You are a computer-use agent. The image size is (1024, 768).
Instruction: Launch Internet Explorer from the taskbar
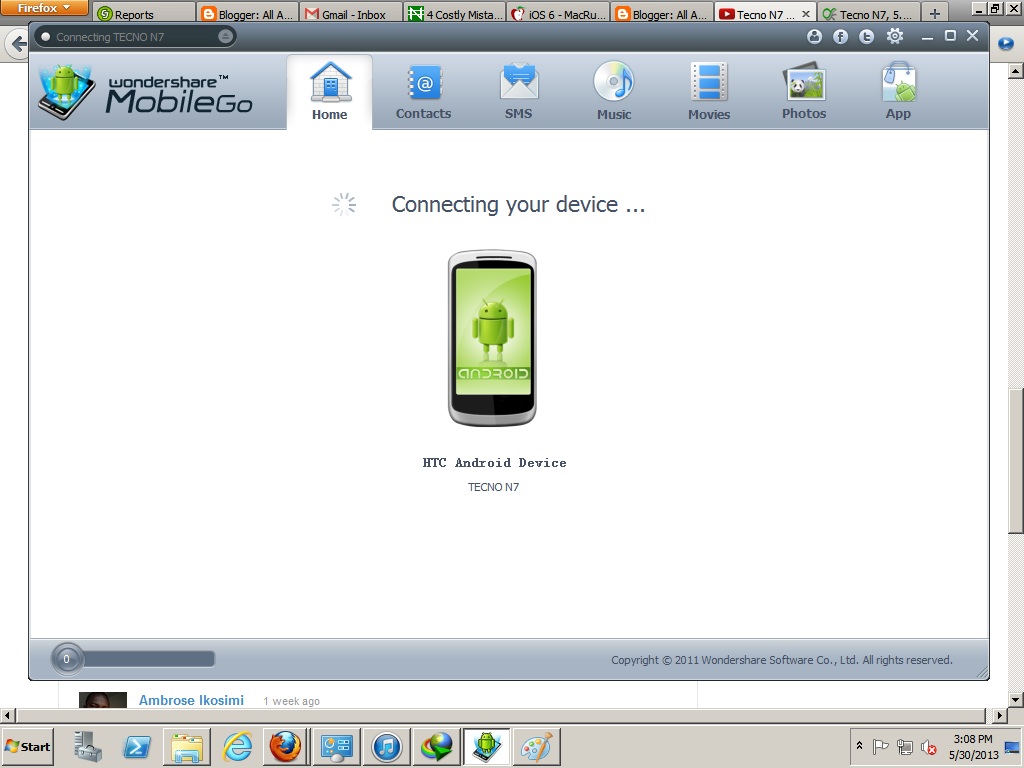click(236, 746)
